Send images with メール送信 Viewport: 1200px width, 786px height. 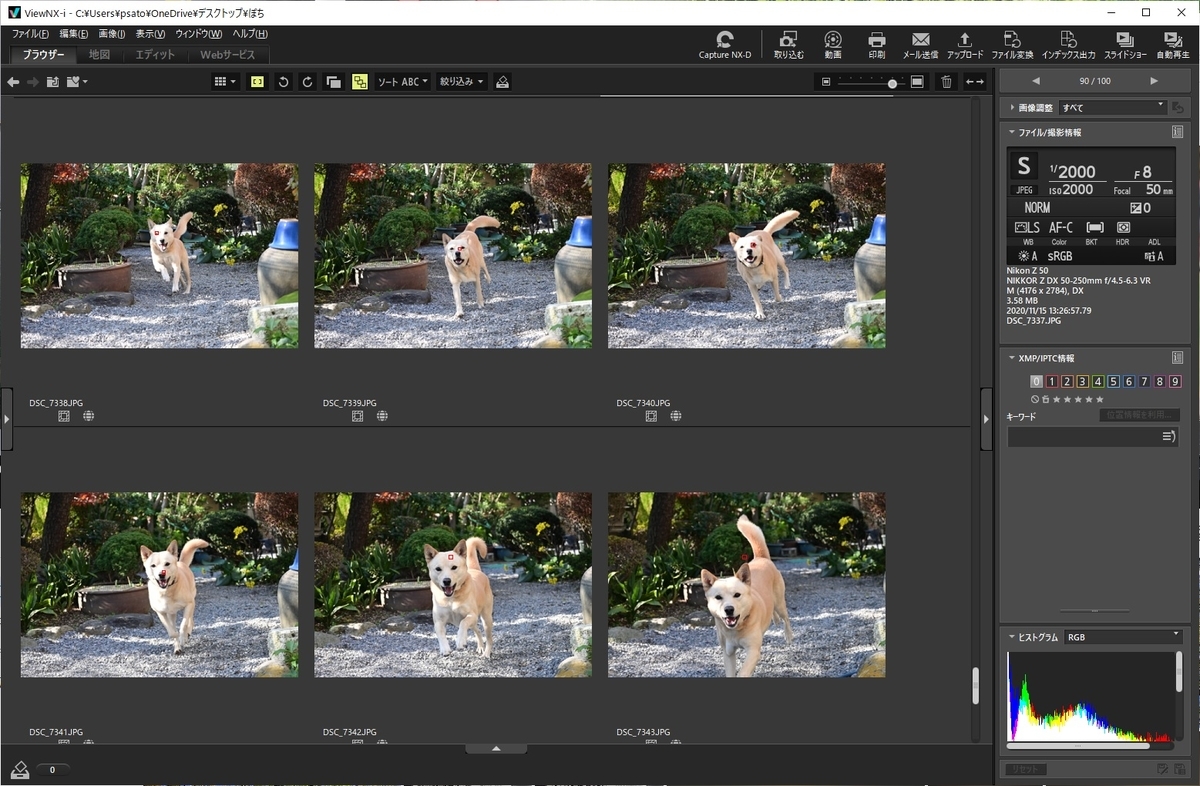[920, 45]
